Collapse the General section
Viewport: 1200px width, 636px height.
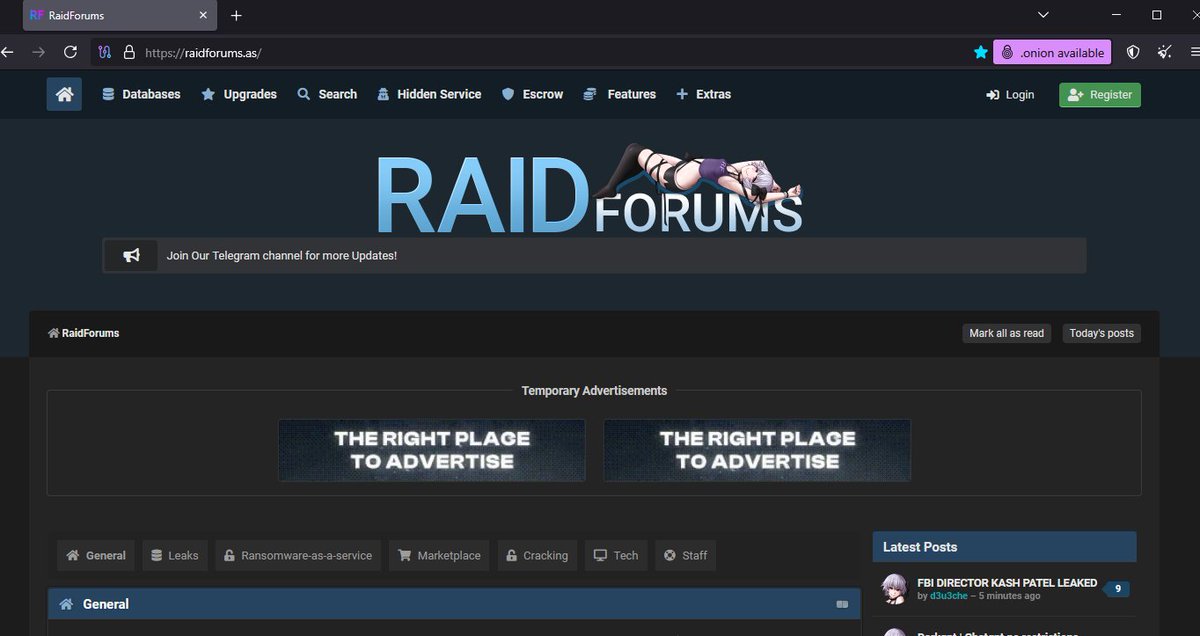coord(842,605)
